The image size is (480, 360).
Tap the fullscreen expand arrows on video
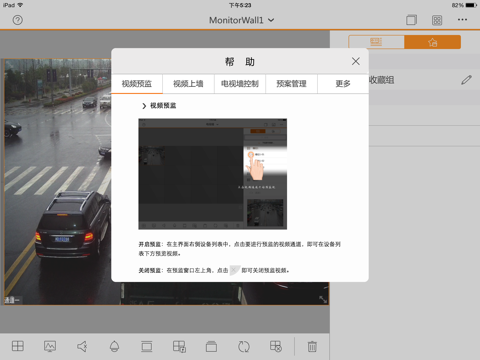pos(323,299)
